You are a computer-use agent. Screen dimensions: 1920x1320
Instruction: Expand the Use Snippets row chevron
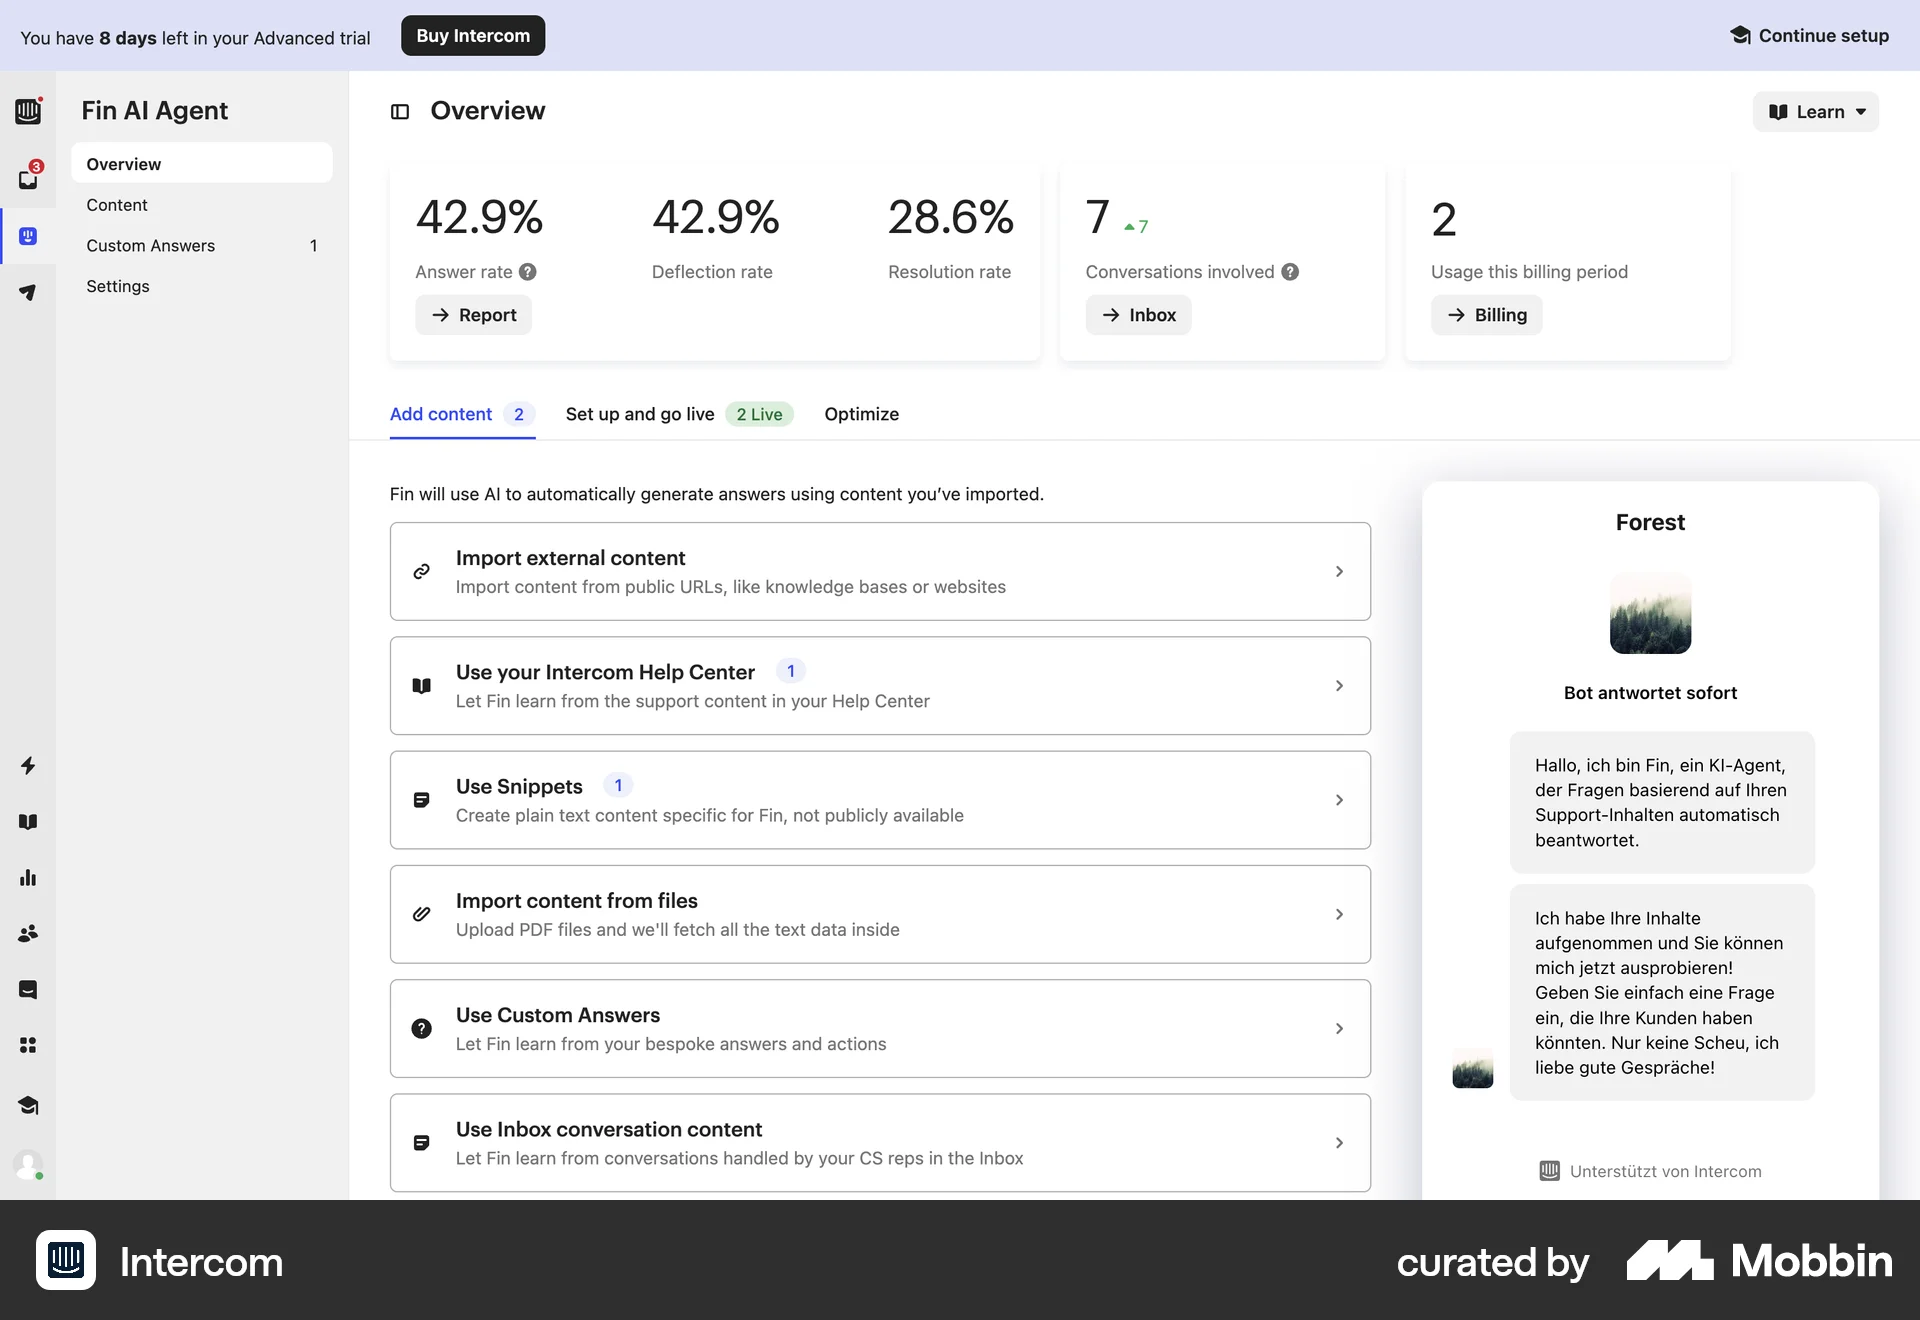1339,800
